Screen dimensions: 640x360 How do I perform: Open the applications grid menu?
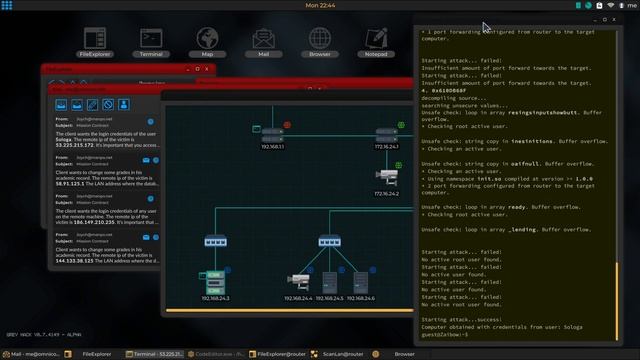[7, 5]
